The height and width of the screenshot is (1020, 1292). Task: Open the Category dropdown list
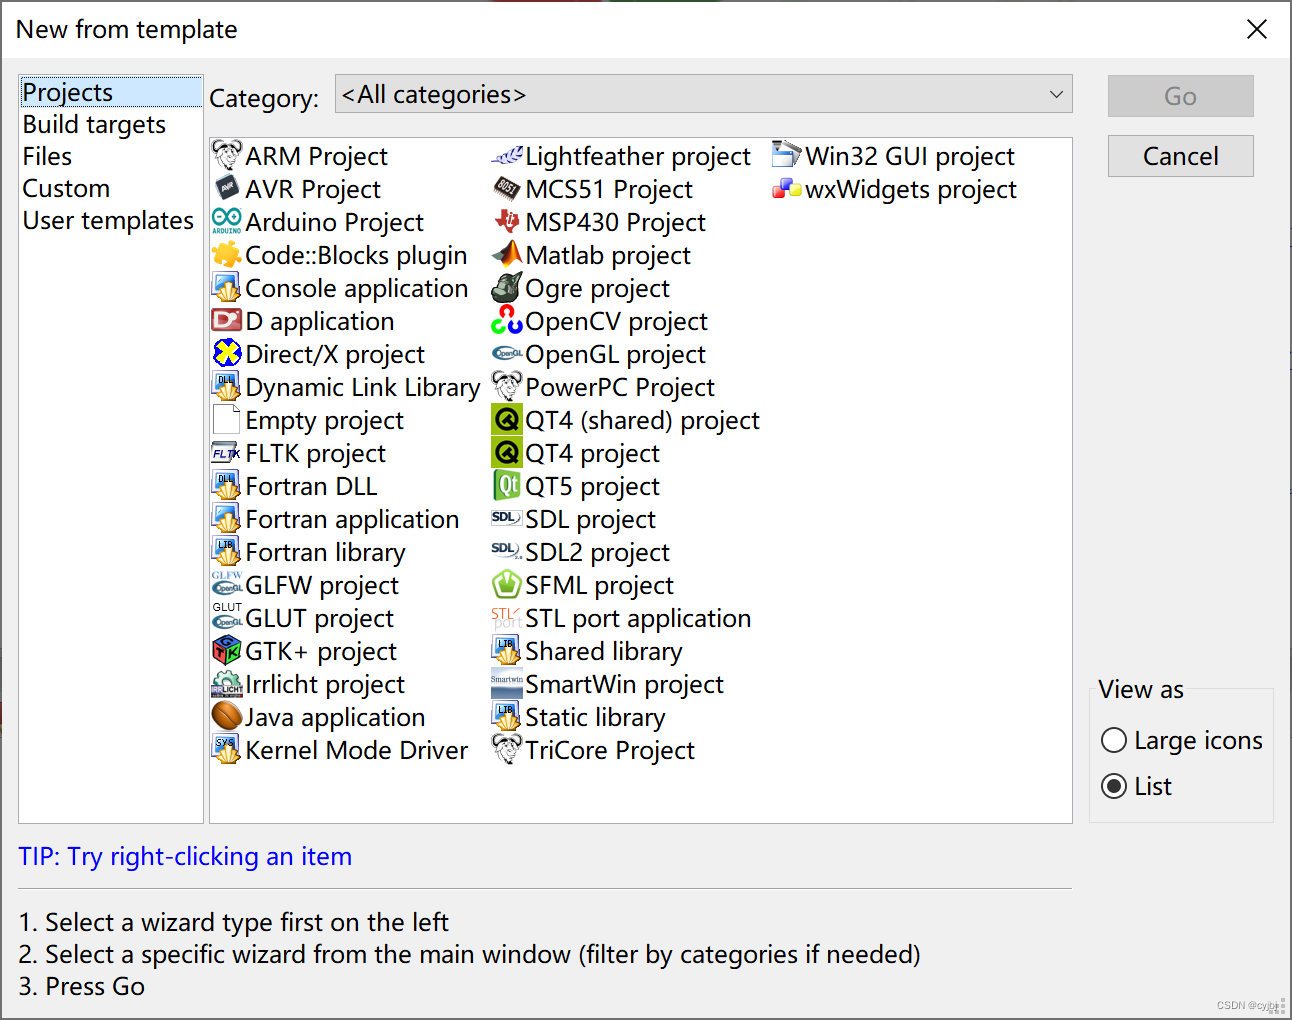click(703, 94)
